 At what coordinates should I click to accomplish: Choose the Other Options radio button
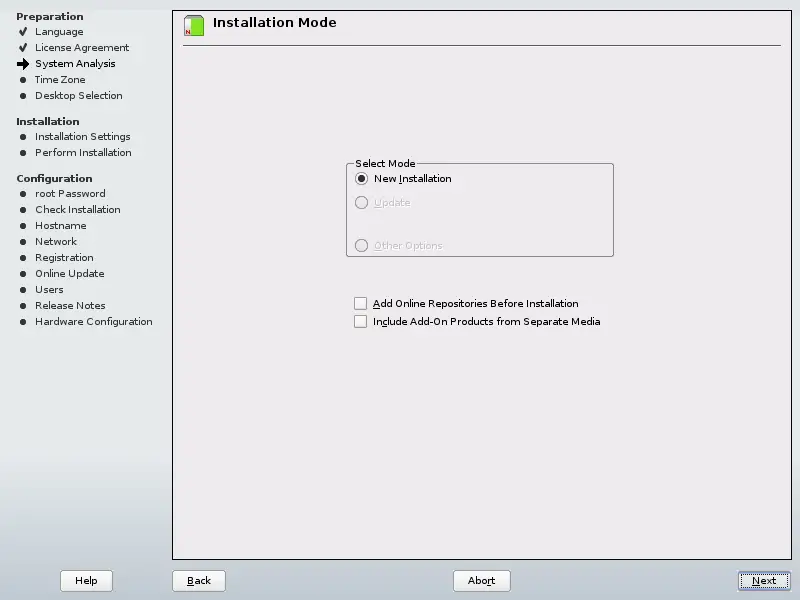361,245
